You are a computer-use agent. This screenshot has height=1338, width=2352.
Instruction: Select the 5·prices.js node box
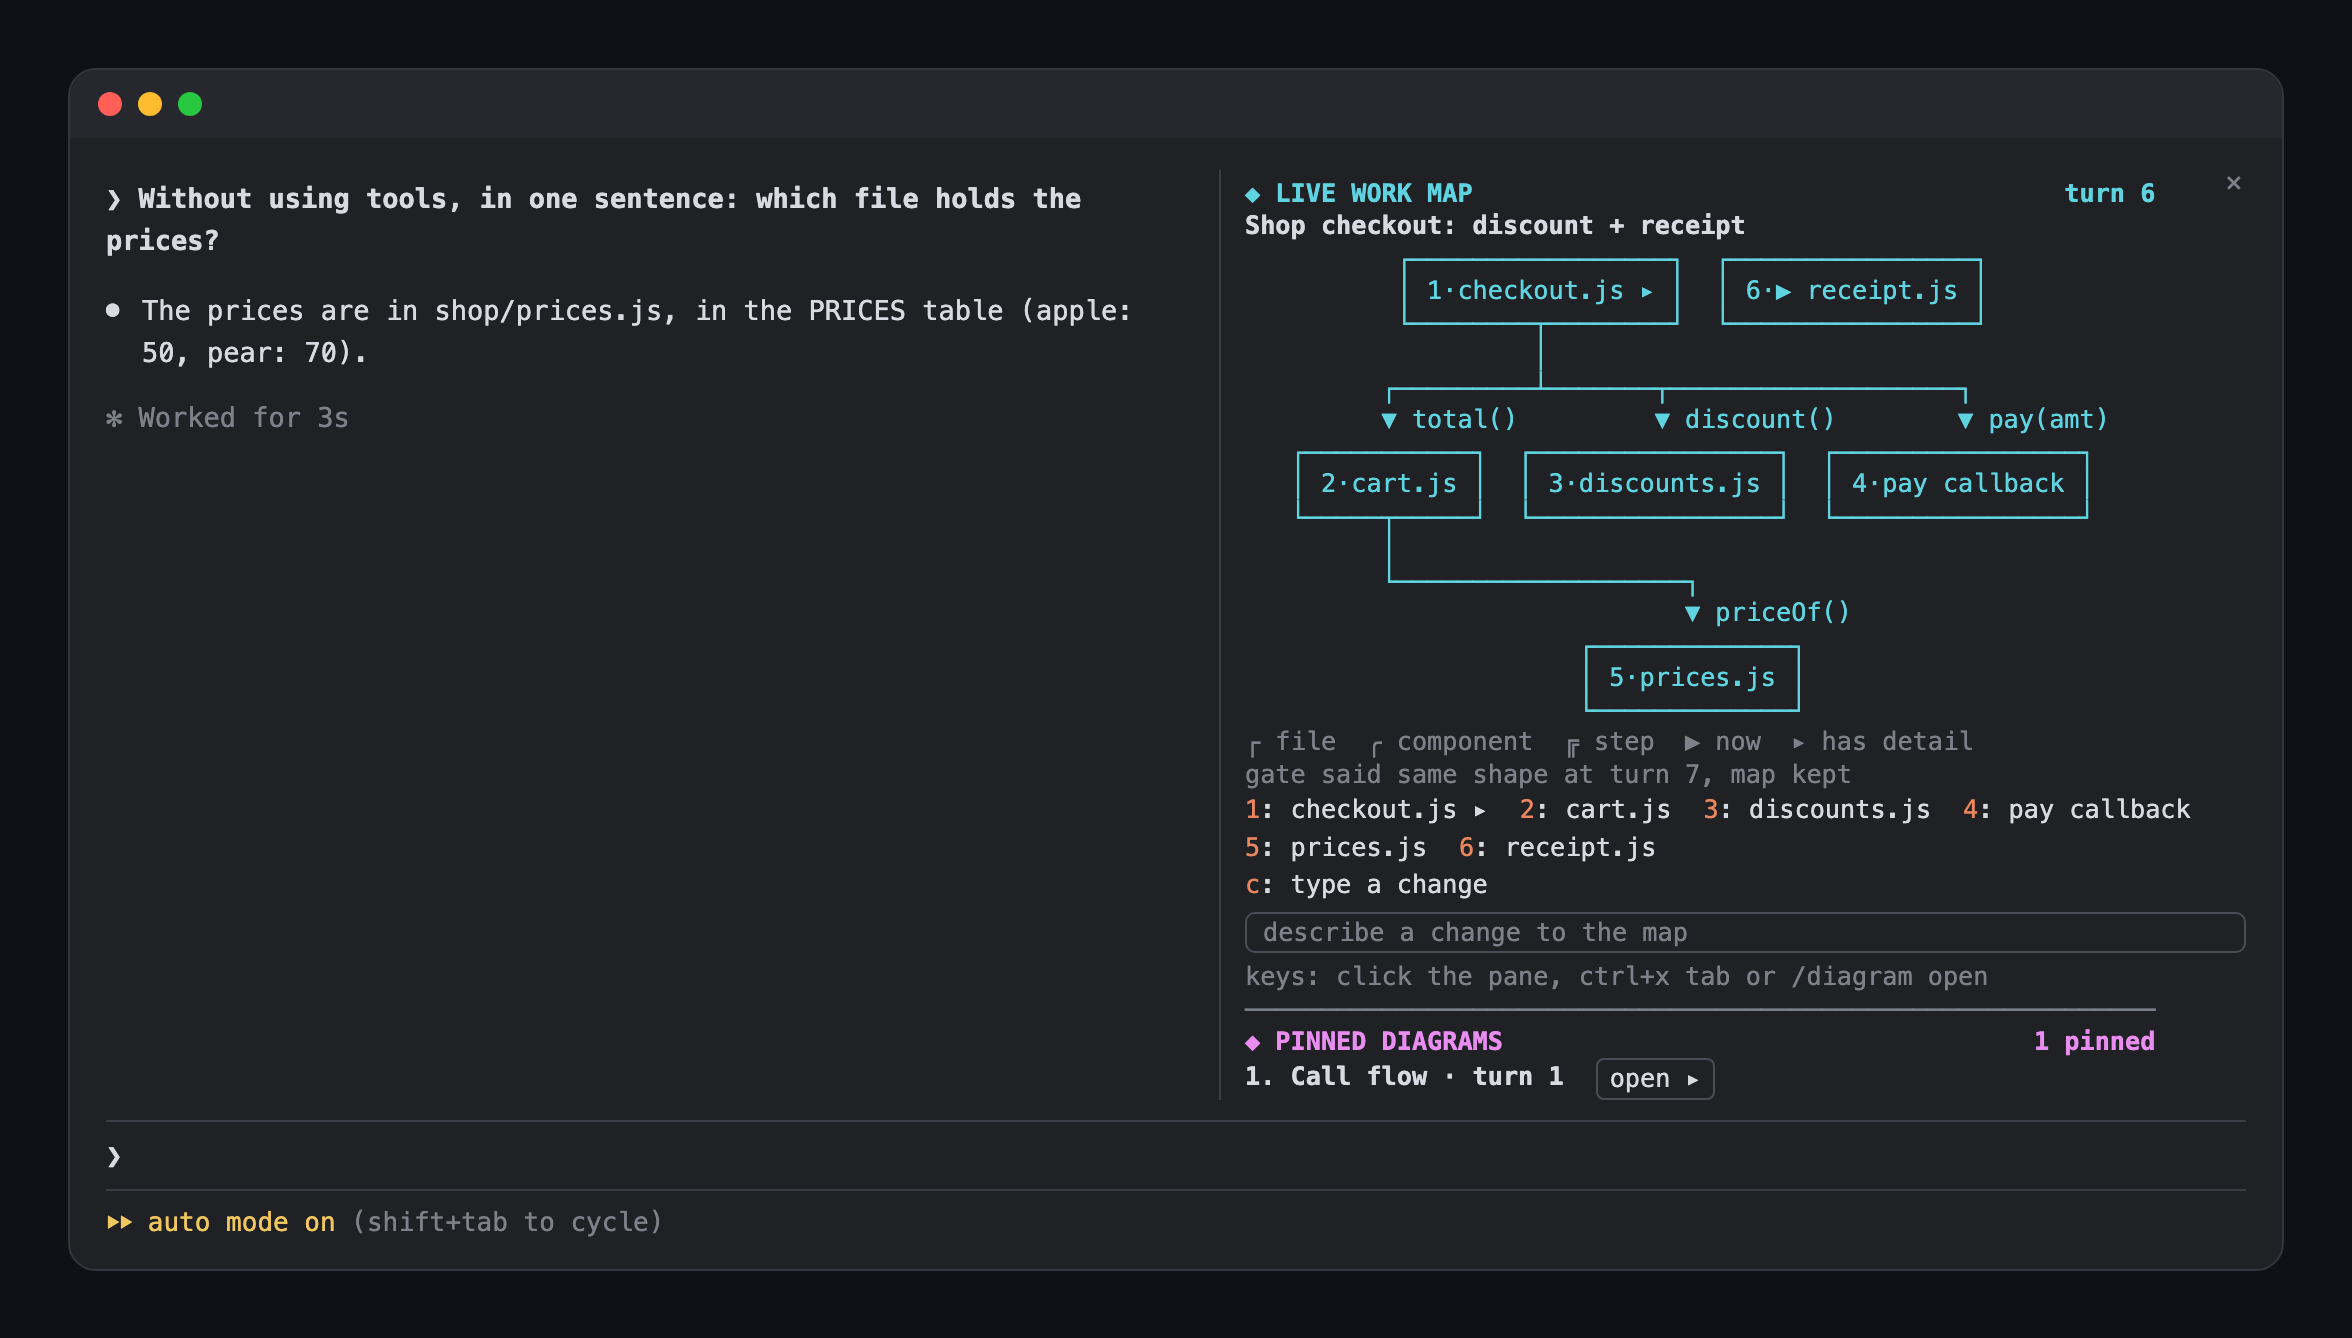(1692, 678)
